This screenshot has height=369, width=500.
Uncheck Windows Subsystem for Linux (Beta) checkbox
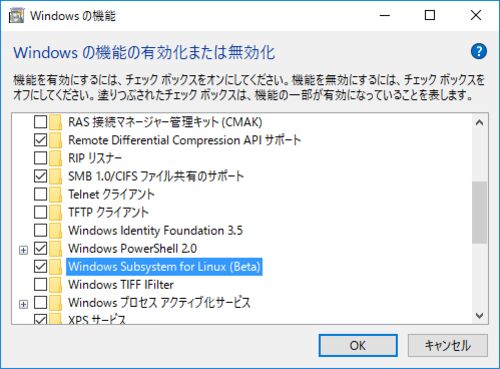click(41, 266)
